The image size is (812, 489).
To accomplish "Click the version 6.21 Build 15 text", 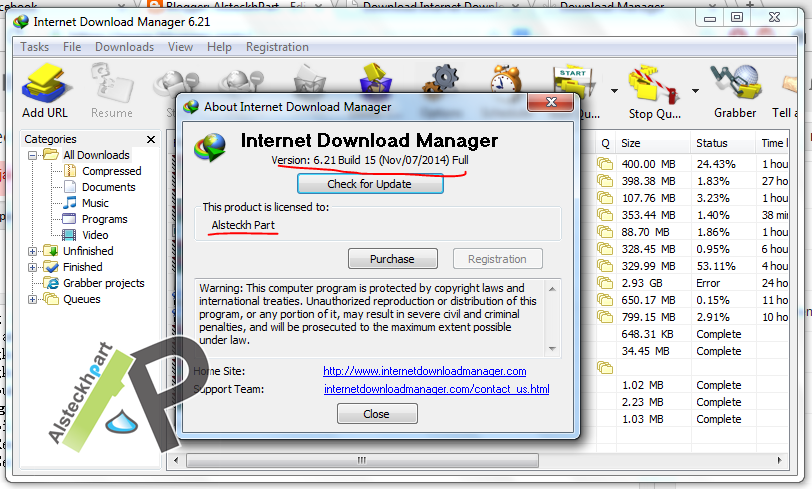I will [370, 160].
